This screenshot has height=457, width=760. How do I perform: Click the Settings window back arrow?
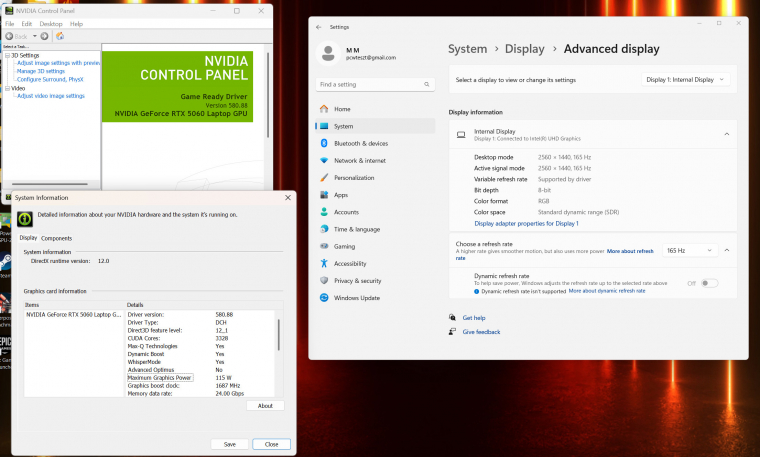point(318,27)
